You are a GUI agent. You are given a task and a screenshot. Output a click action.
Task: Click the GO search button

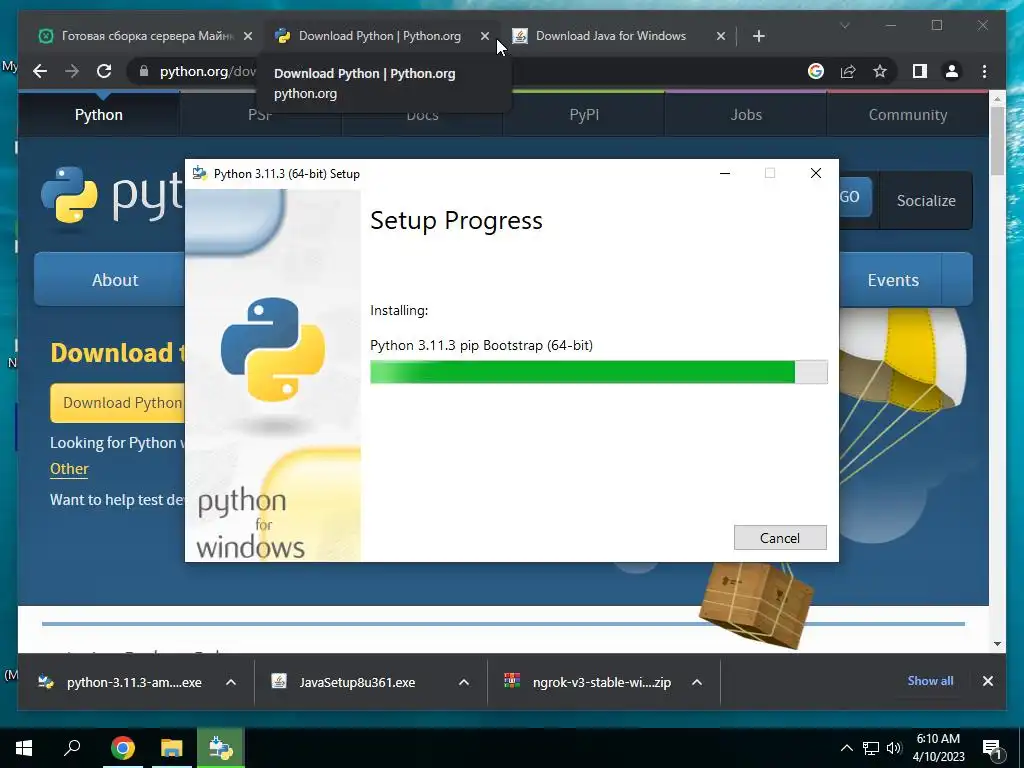854,197
